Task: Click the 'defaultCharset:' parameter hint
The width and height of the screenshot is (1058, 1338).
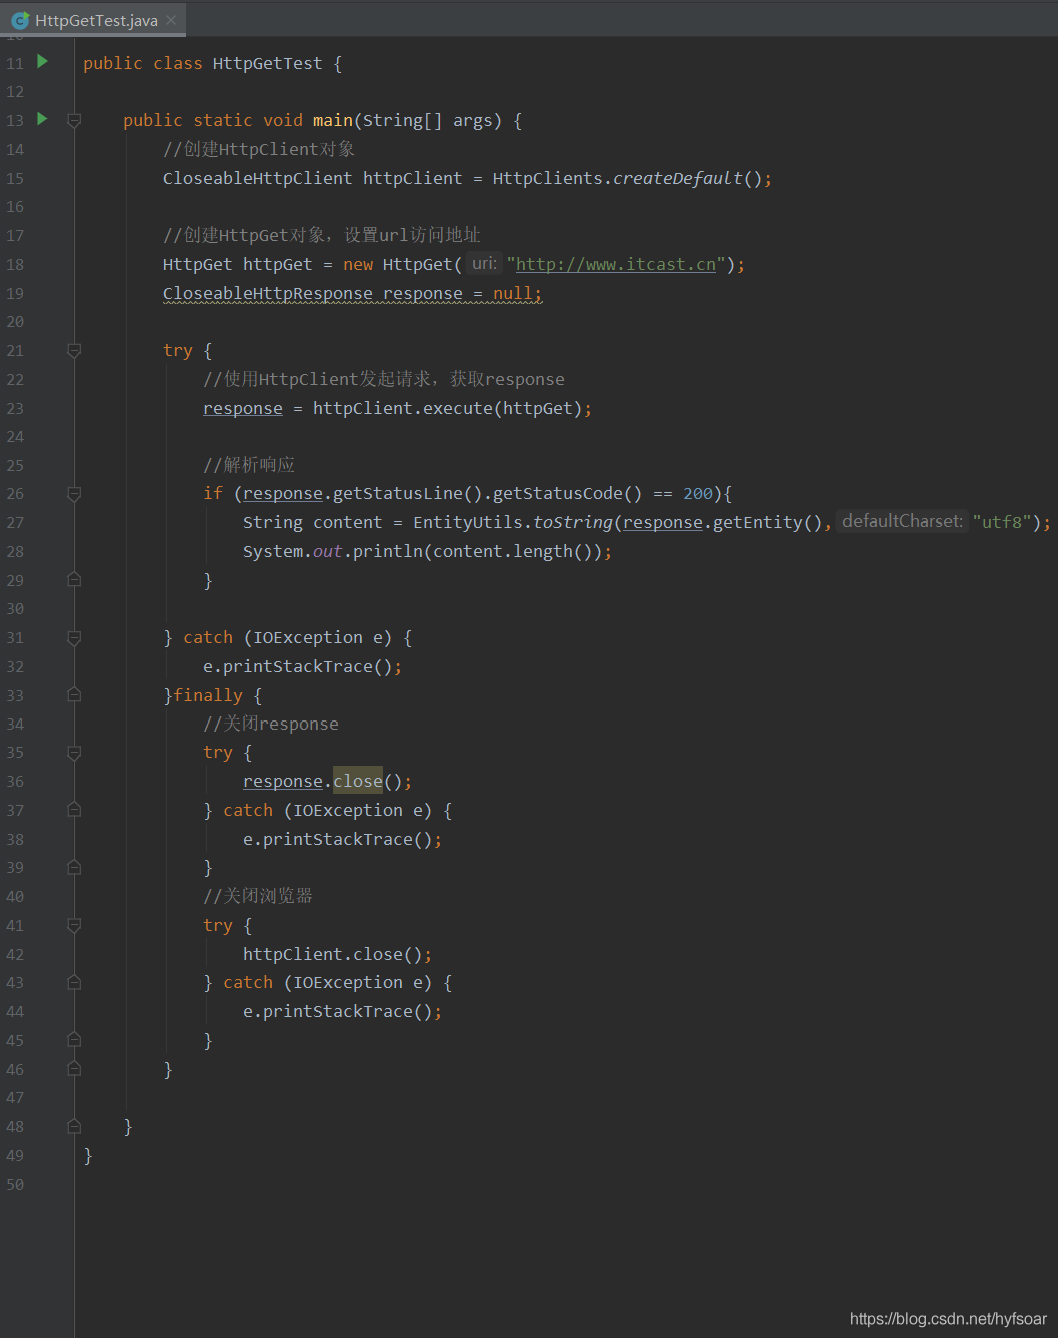Action: (x=902, y=521)
